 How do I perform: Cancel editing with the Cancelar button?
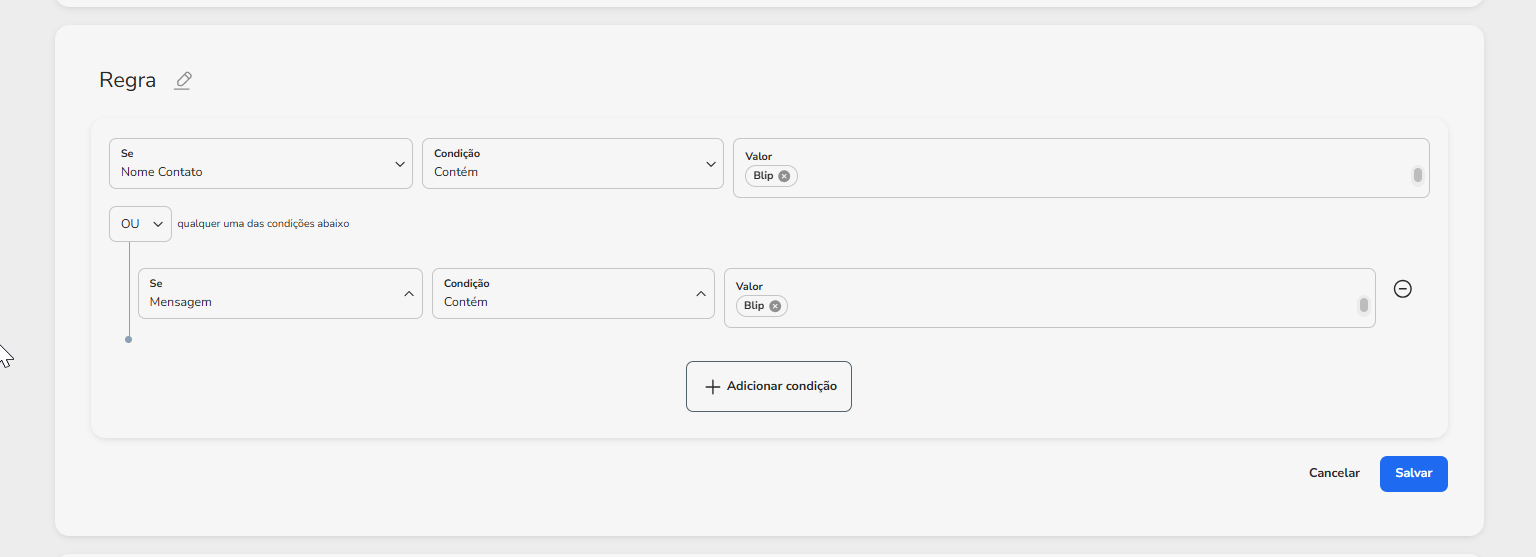tap(1334, 473)
